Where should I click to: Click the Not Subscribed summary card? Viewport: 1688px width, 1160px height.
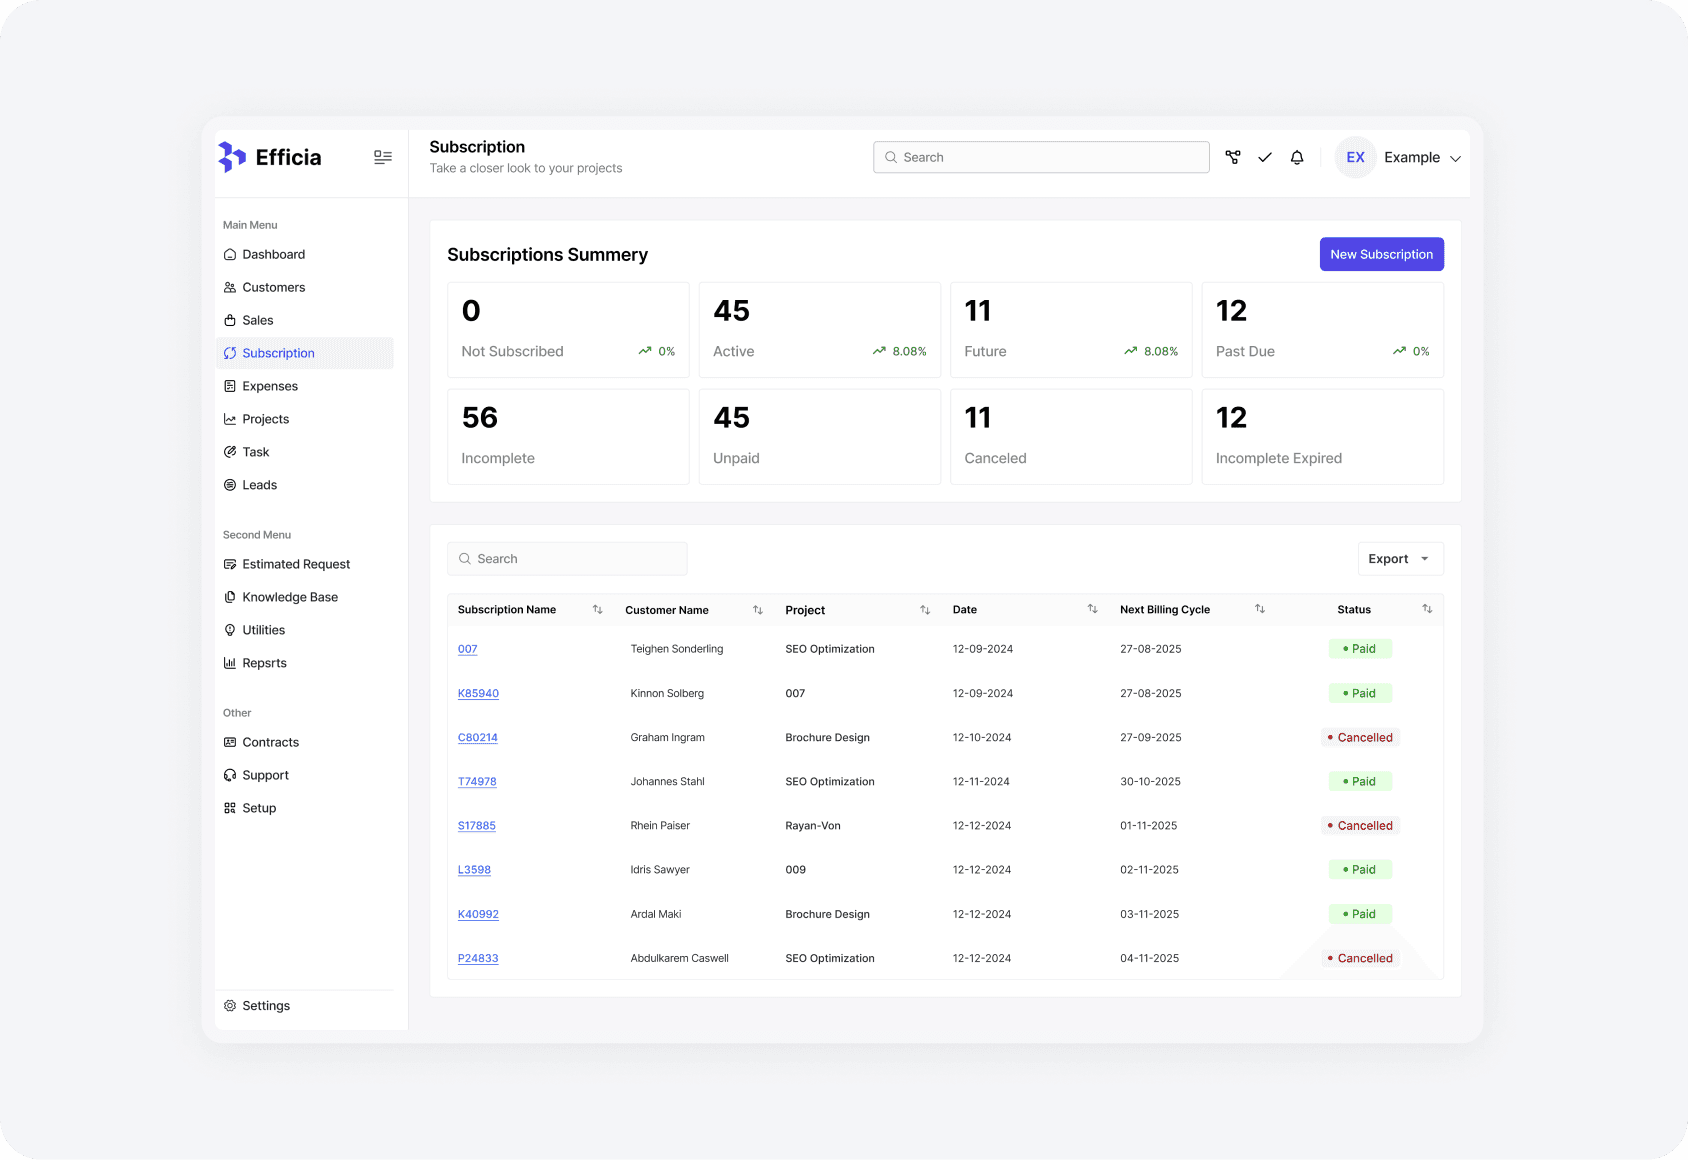tap(568, 330)
